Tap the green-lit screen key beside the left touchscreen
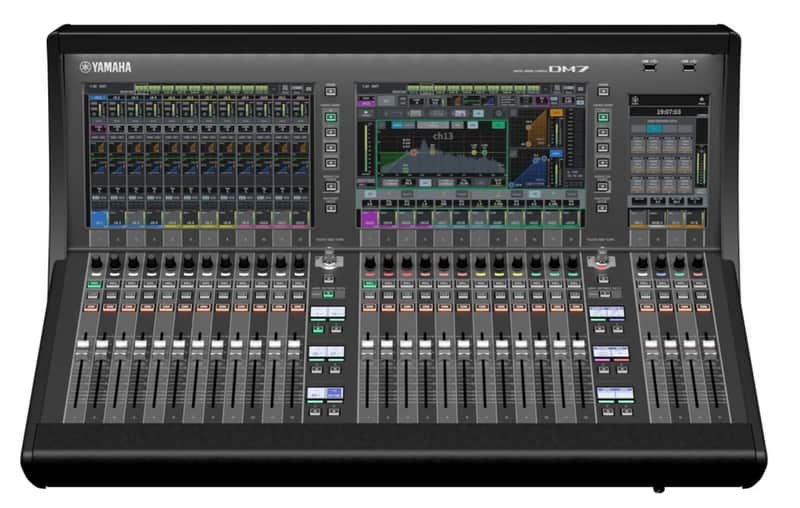 (x=331, y=117)
